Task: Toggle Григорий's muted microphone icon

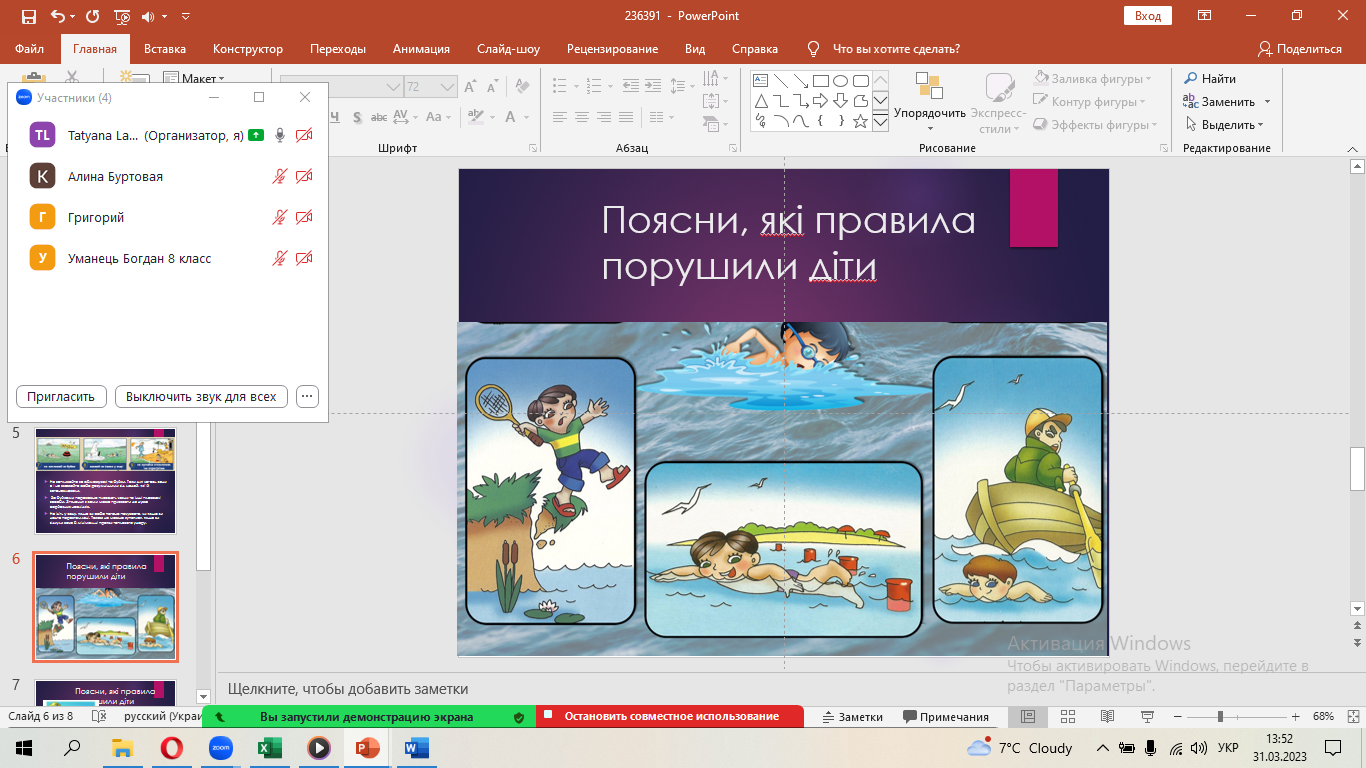Action: point(280,217)
